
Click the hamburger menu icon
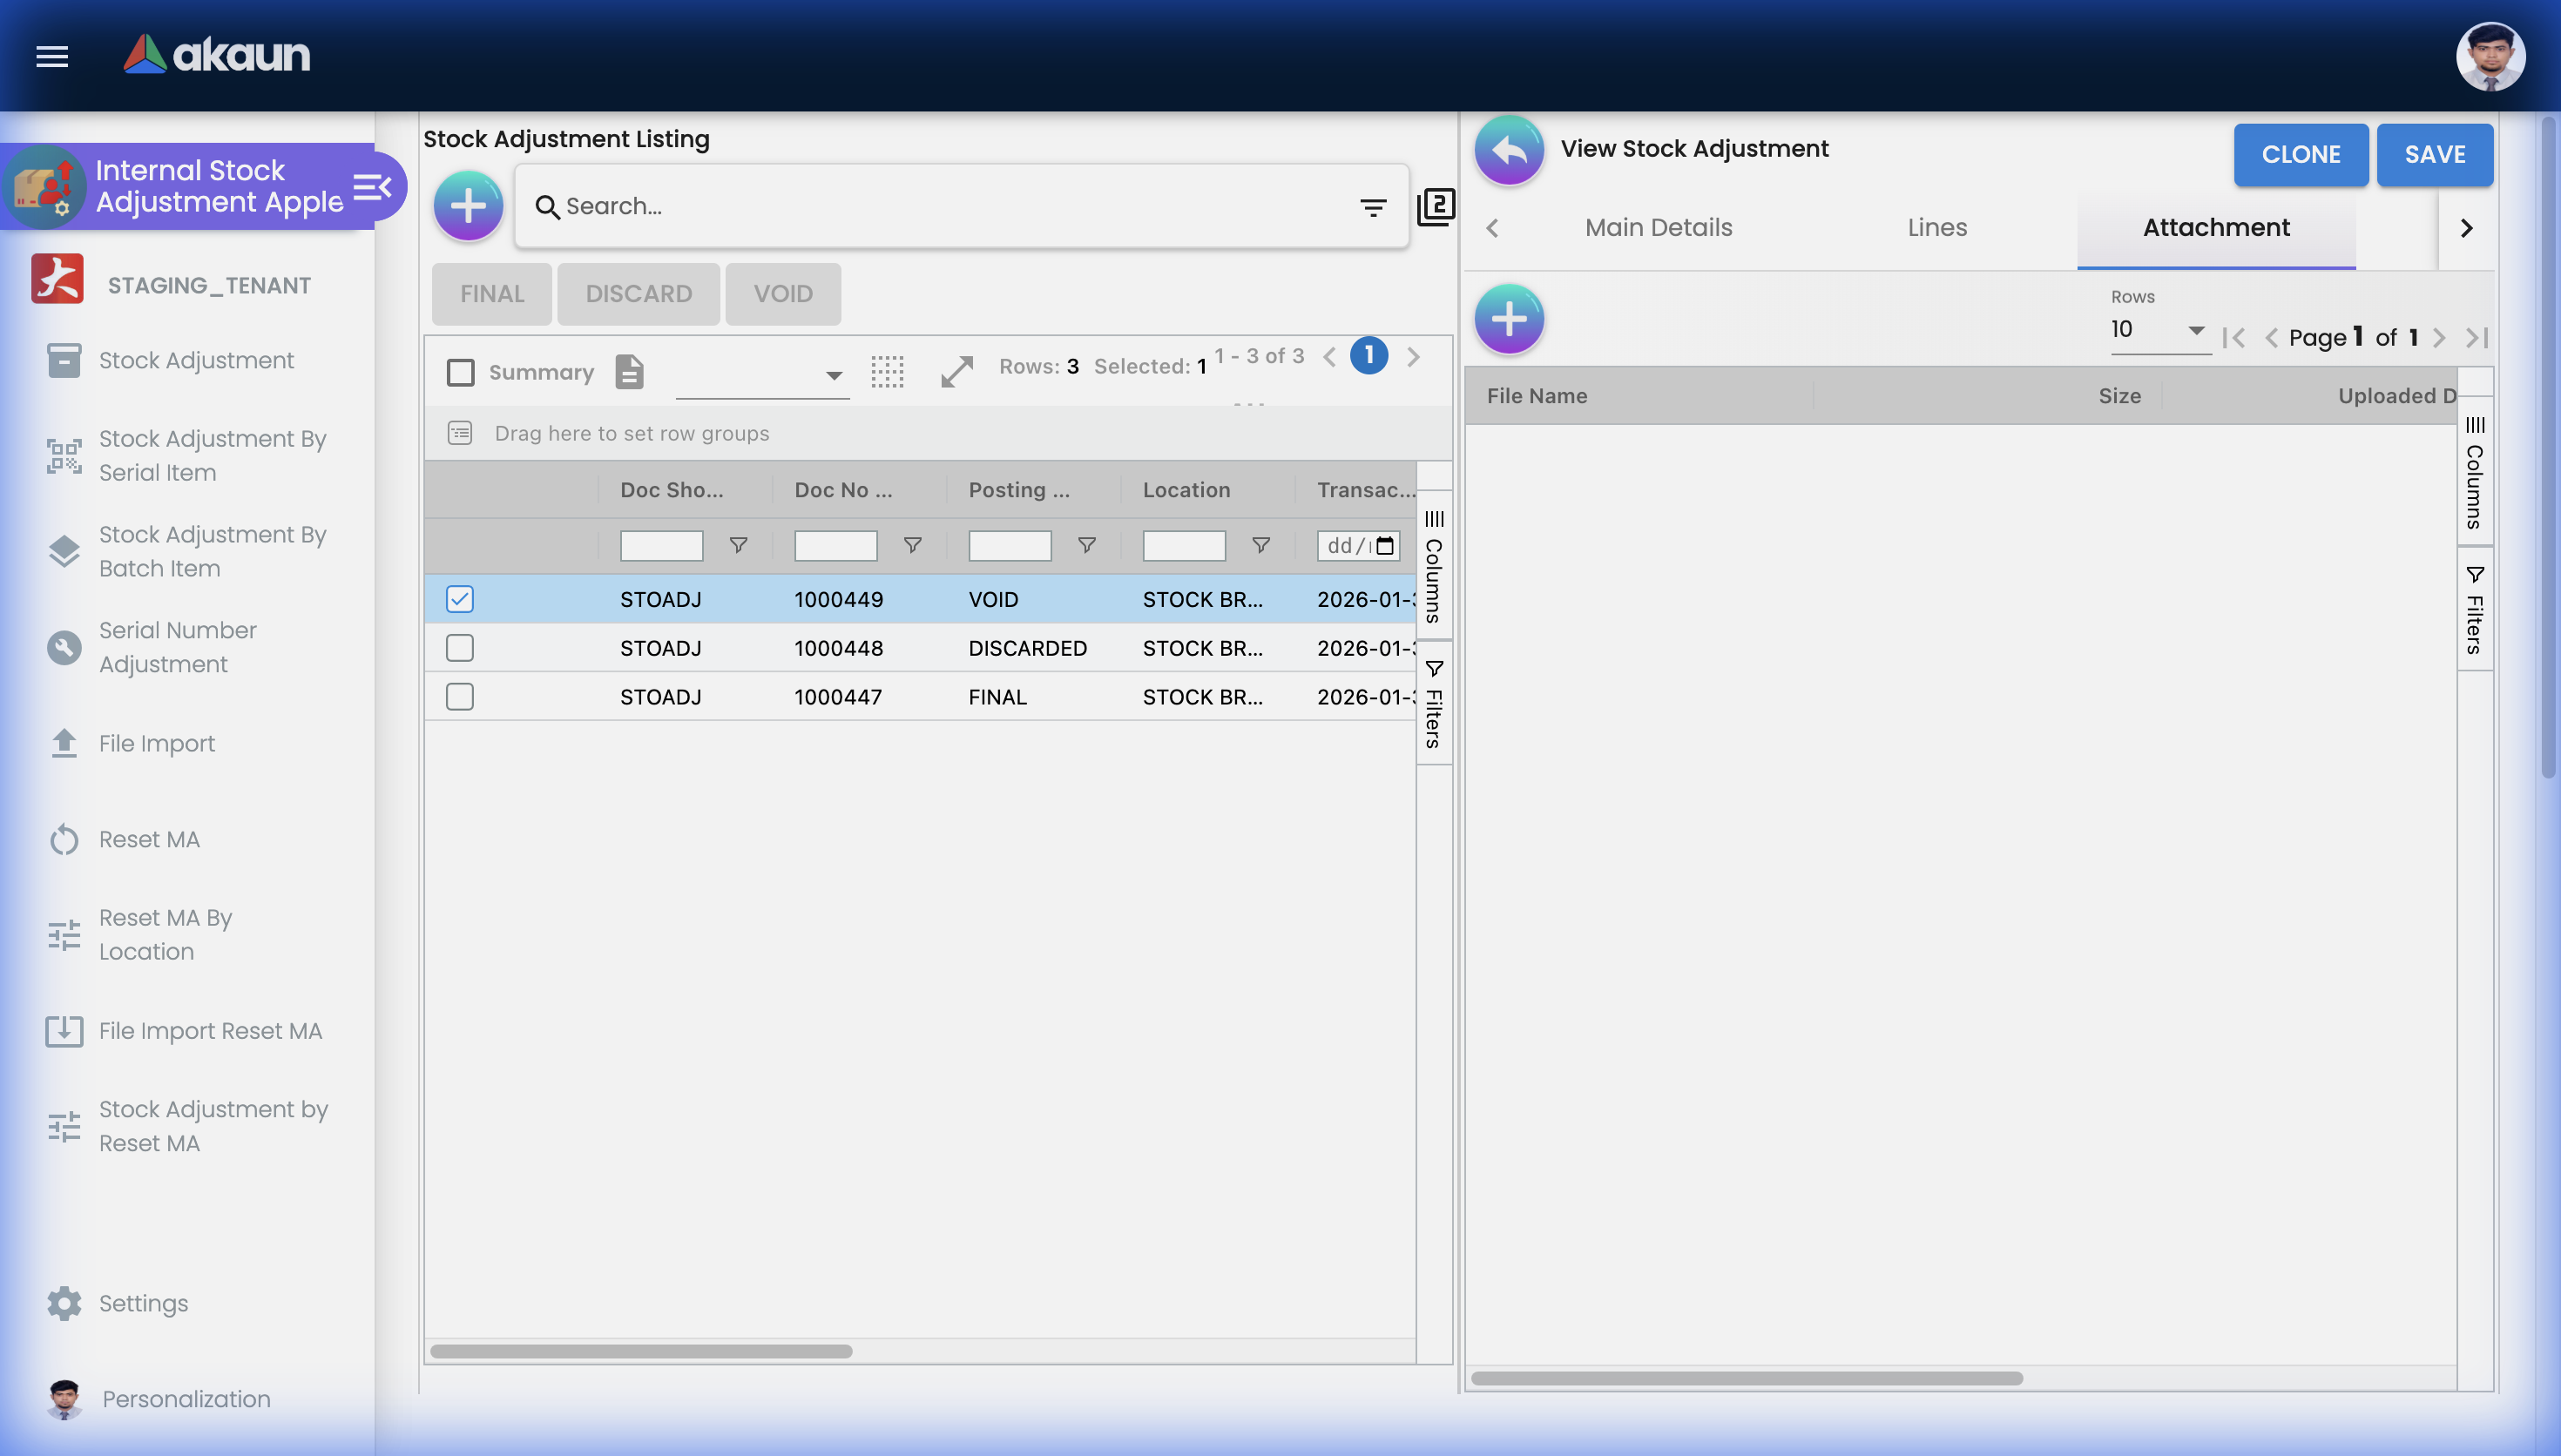pyautogui.click(x=52, y=56)
